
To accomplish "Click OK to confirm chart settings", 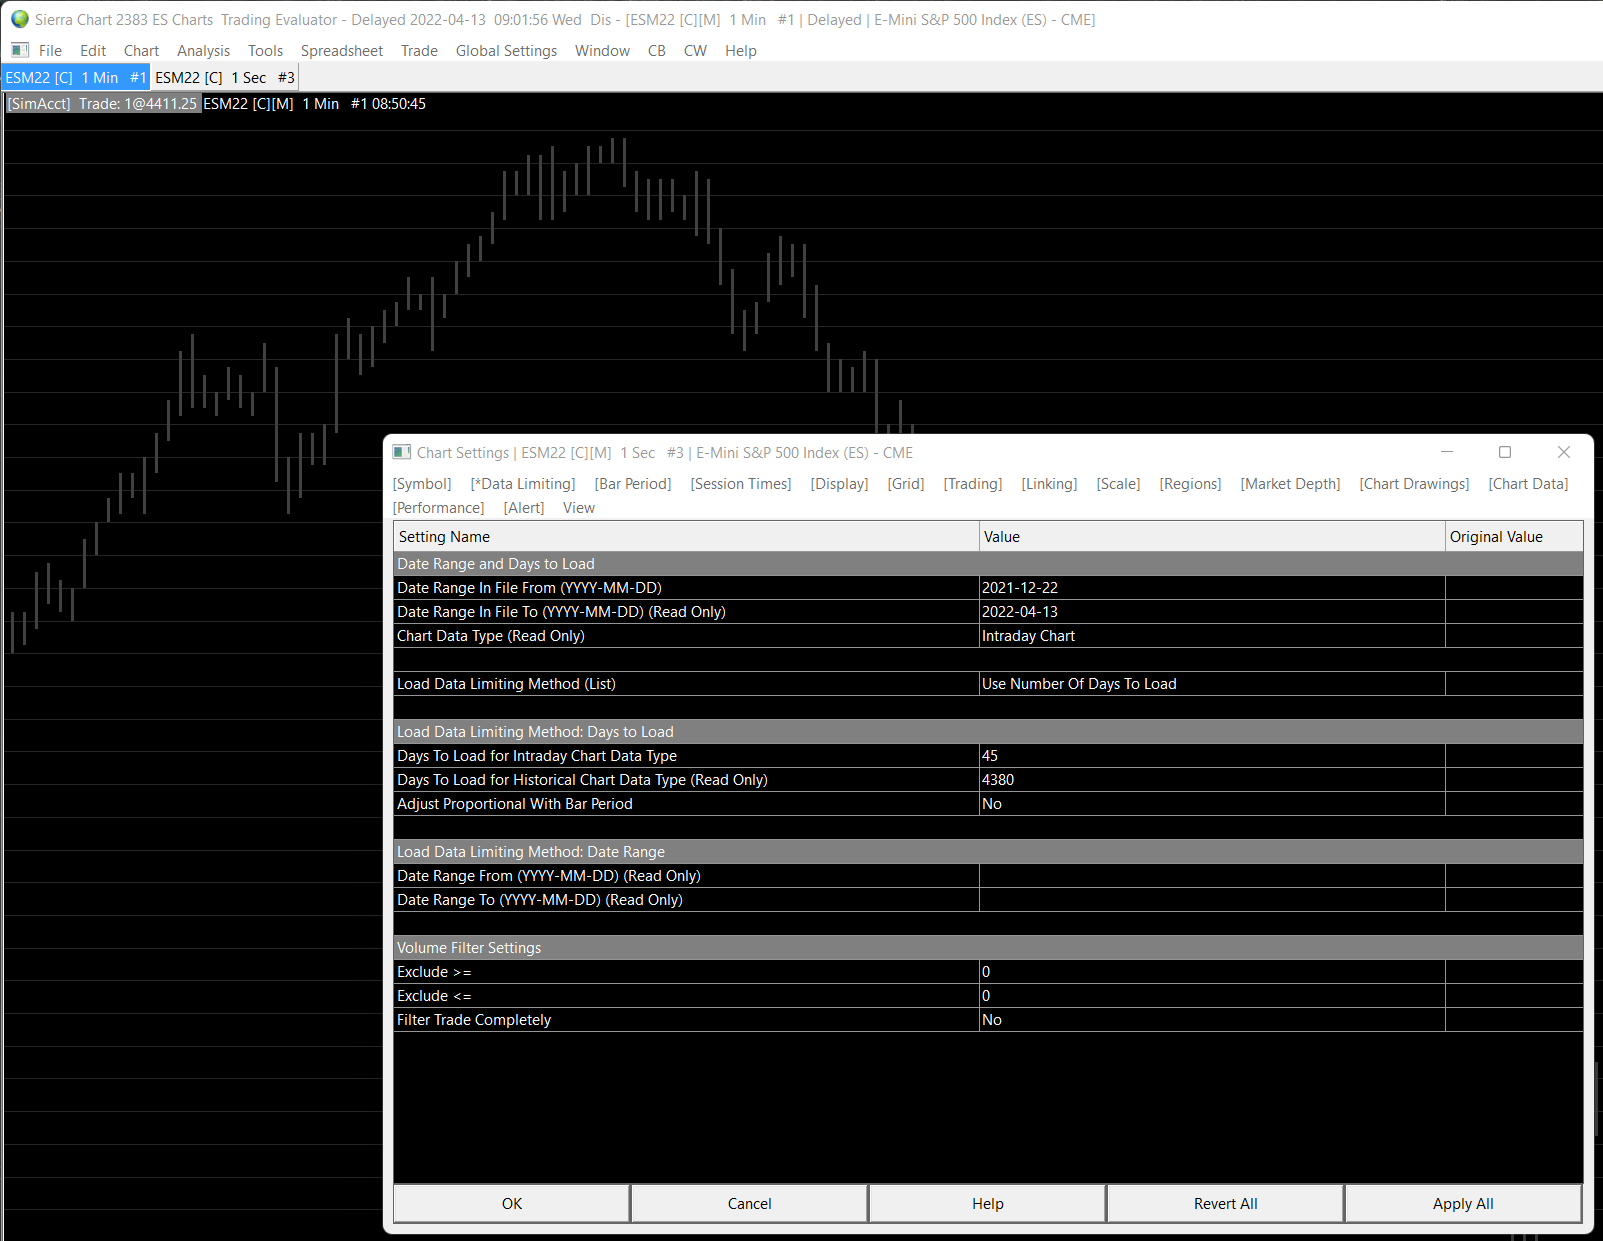I will (512, 1204).
